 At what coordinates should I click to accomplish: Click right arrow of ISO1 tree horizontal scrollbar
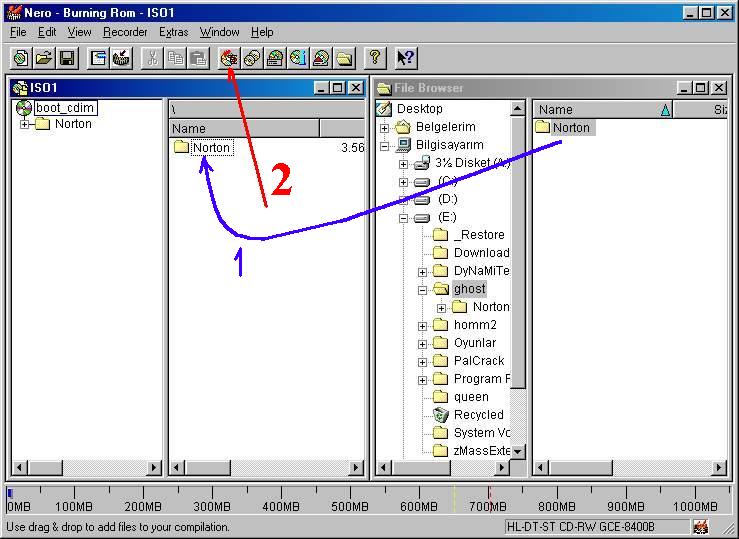click(154, 468)
